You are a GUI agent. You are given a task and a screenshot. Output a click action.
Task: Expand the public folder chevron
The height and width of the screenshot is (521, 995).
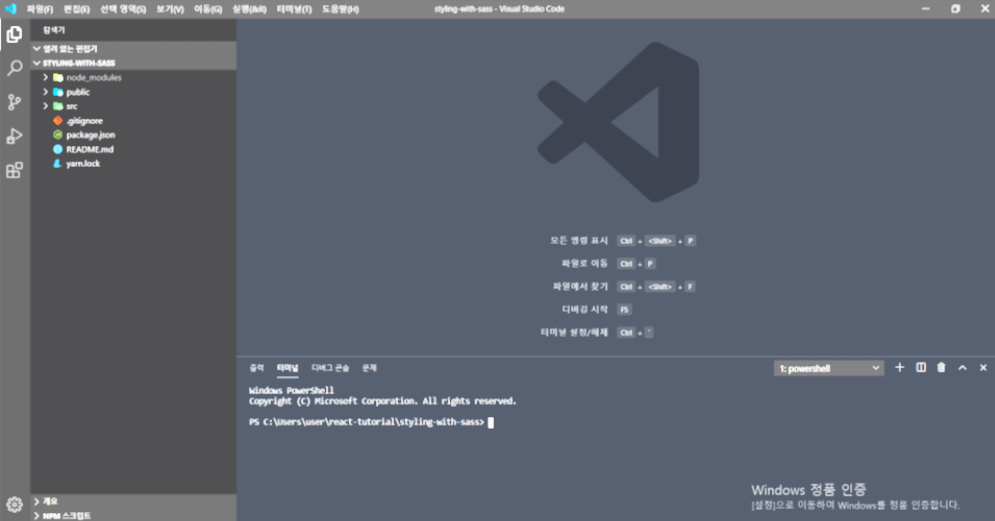[x=45, y=92]
